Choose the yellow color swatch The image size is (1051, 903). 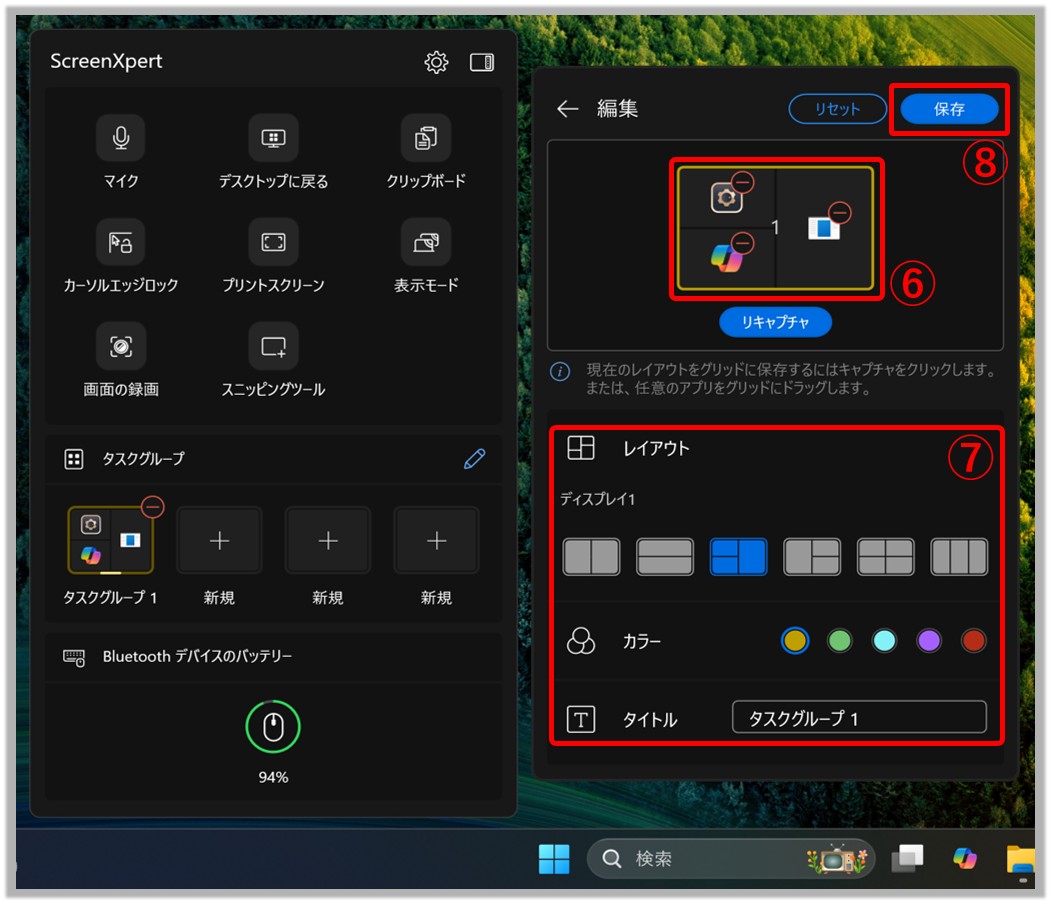click(x=795, y=641)
